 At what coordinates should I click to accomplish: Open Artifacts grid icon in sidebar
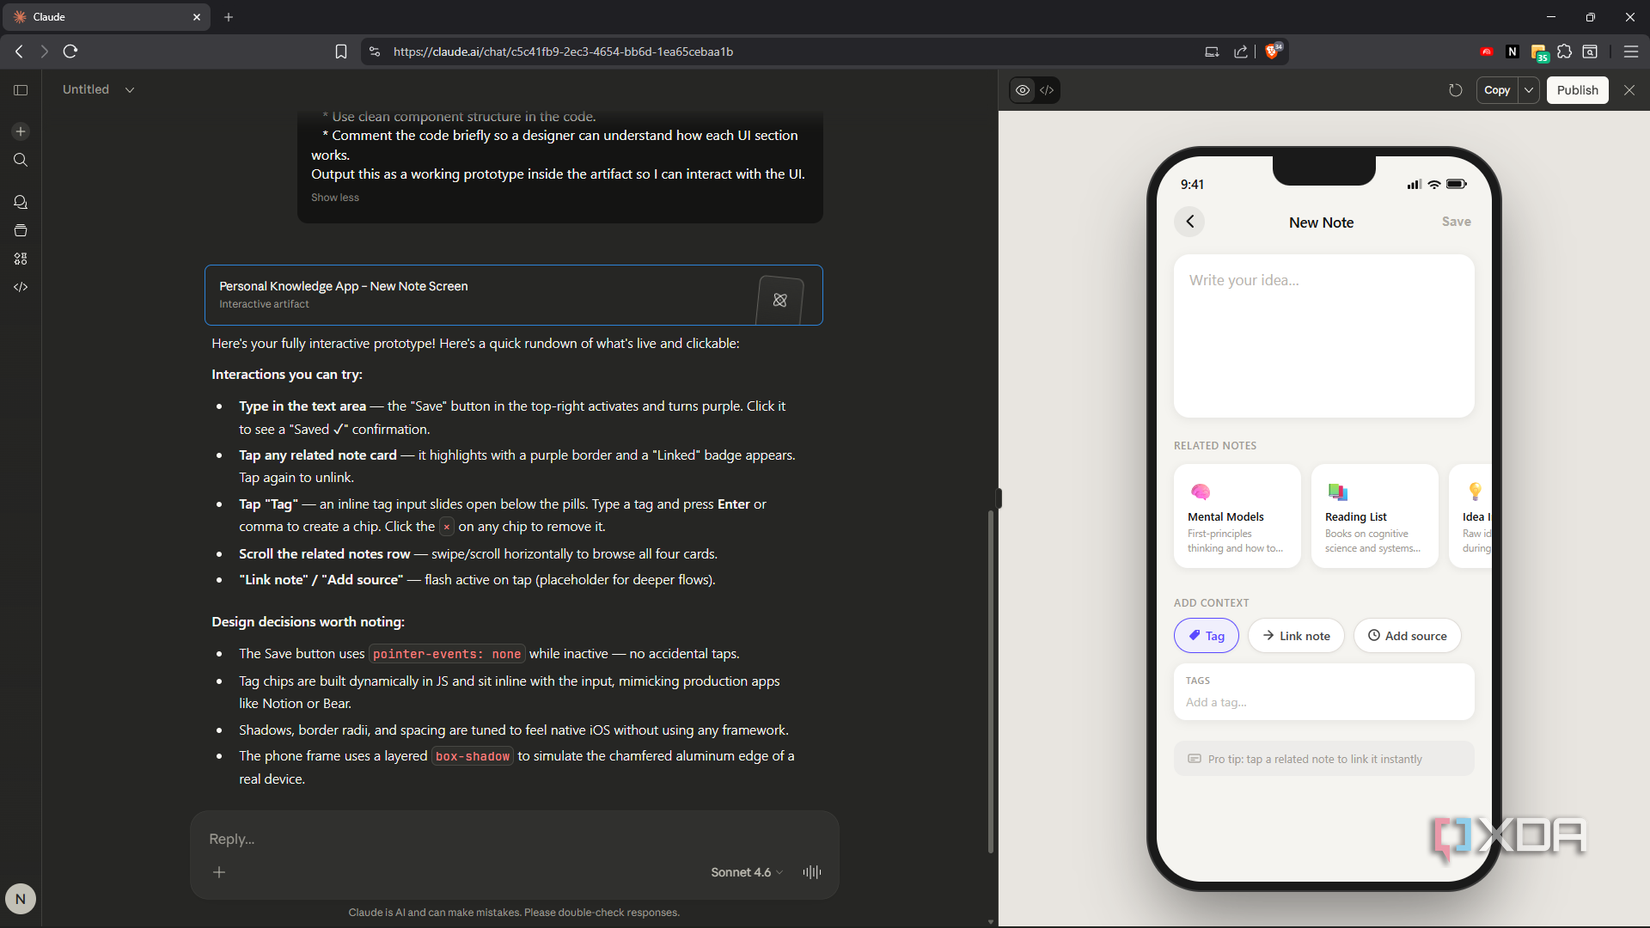(x=20, y=258)
